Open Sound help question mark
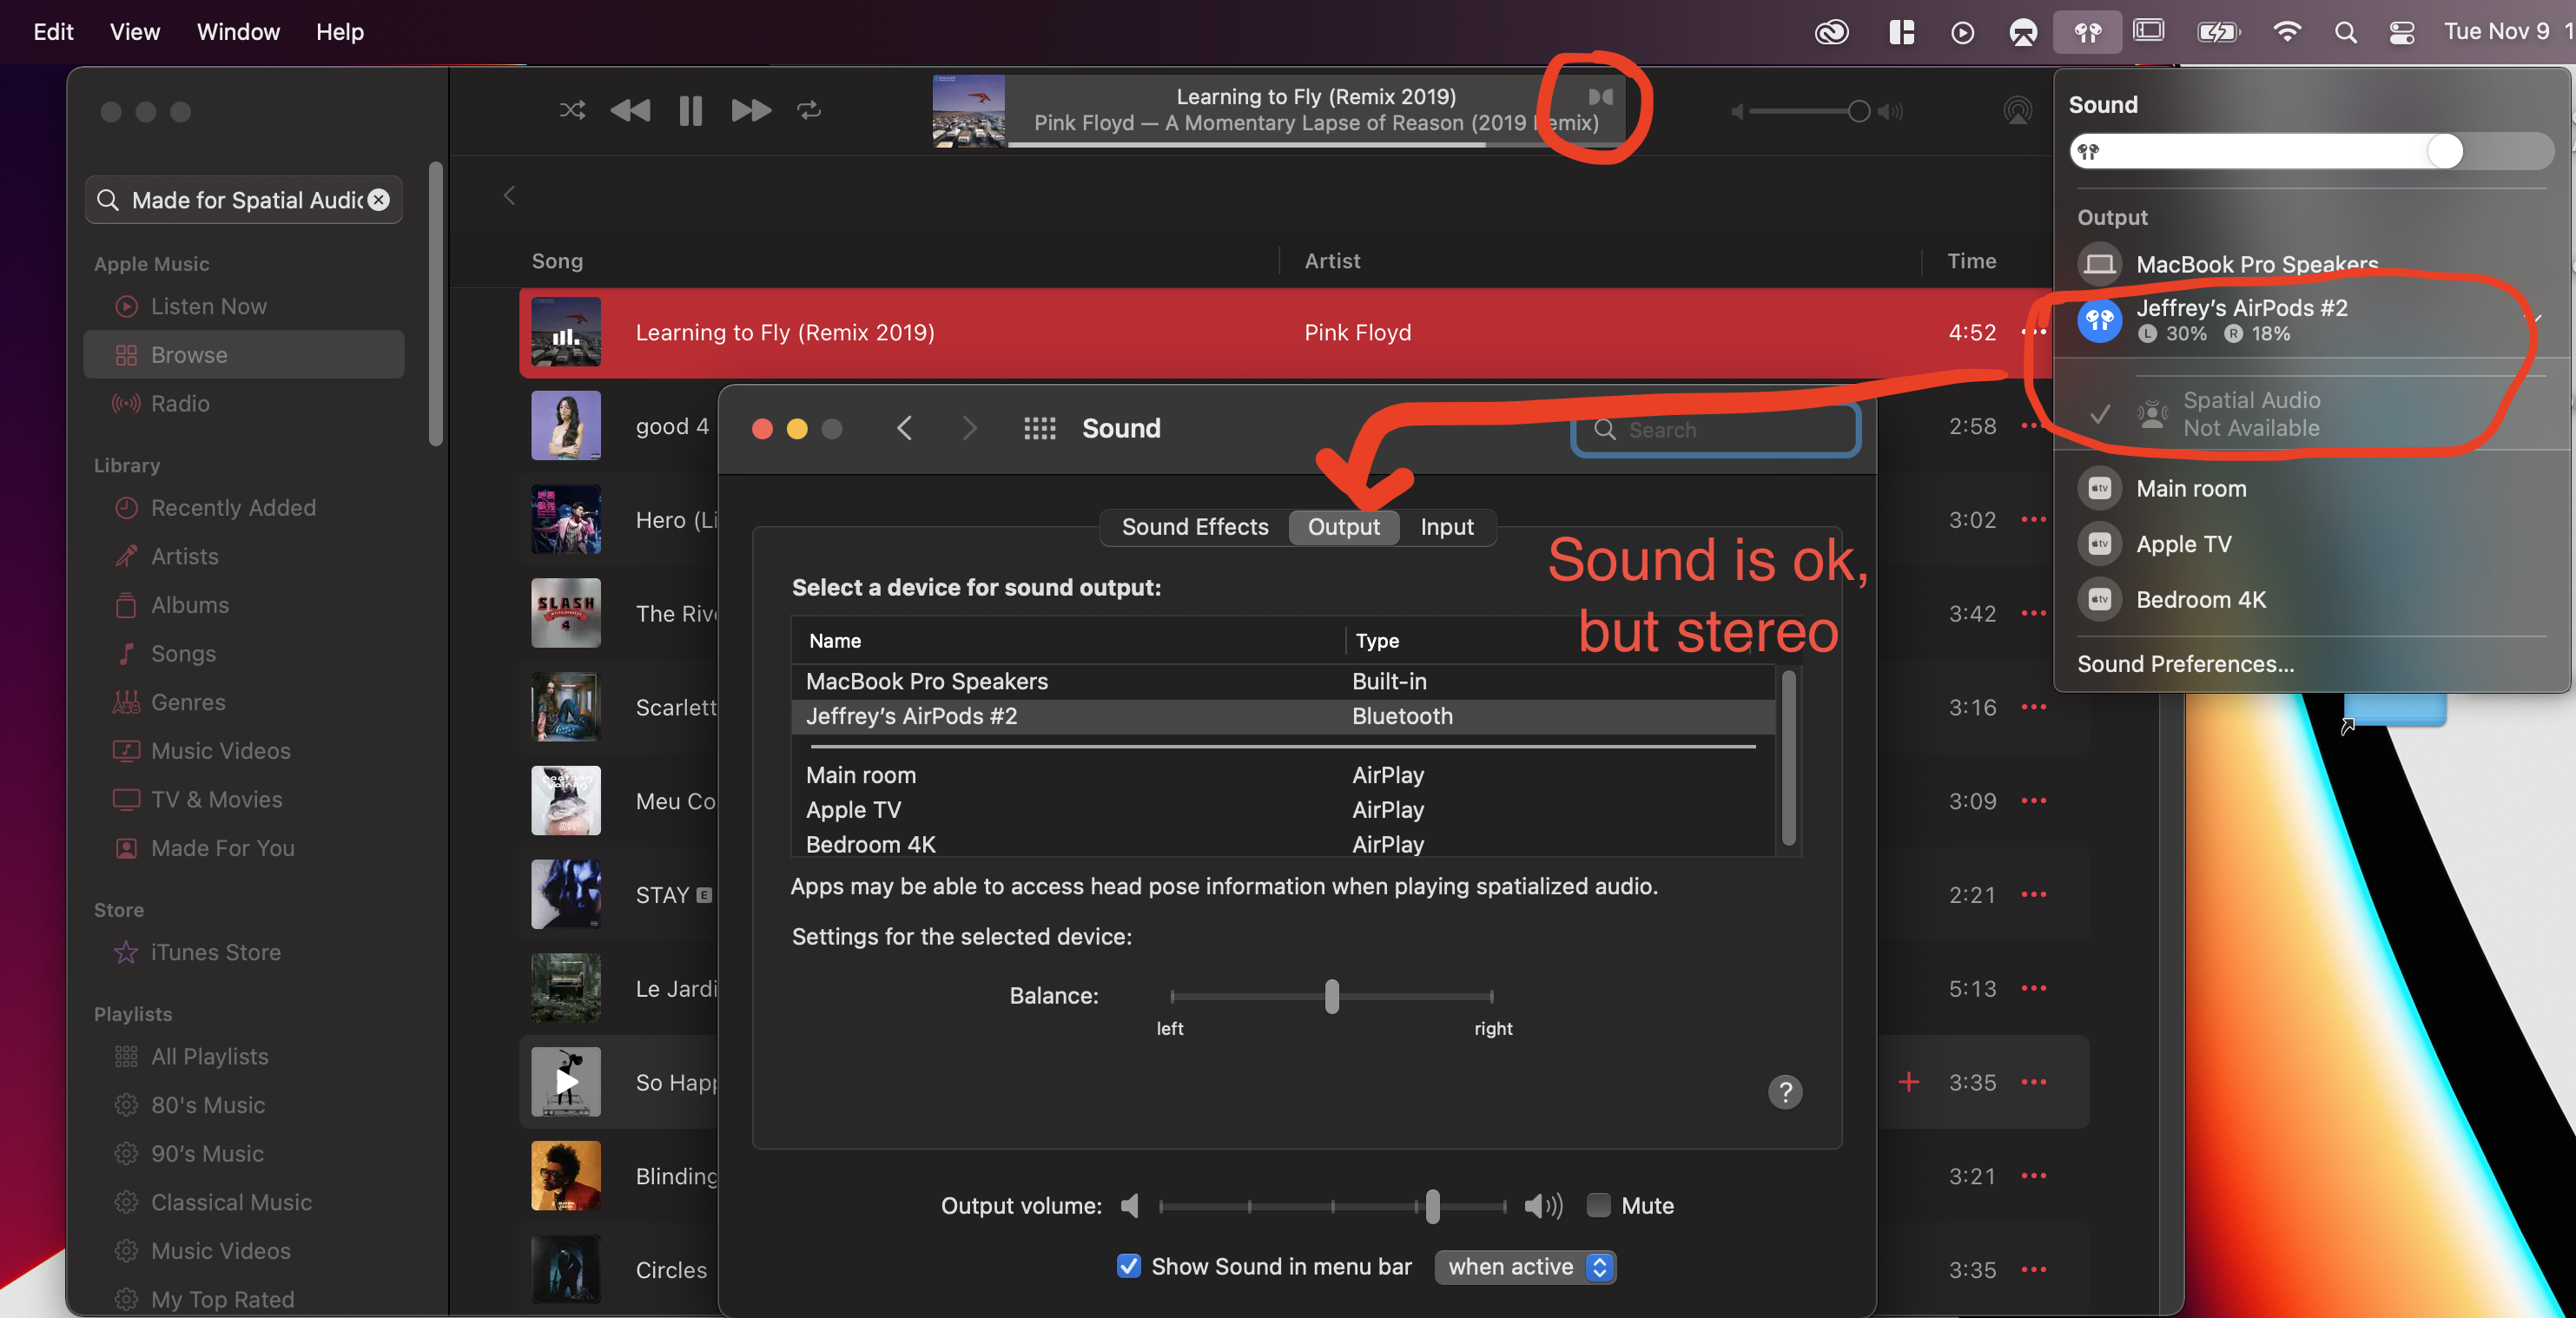 pos(1784,1091)
